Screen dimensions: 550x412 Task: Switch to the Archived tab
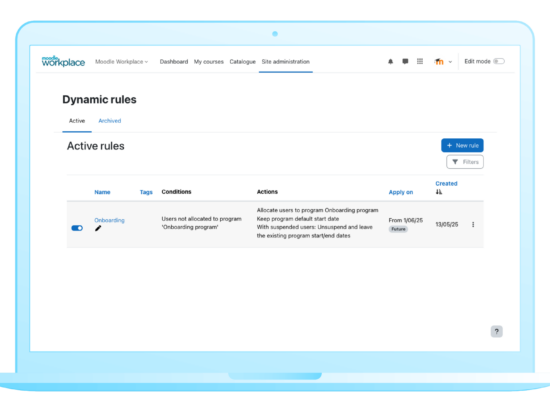click(110, 121)
